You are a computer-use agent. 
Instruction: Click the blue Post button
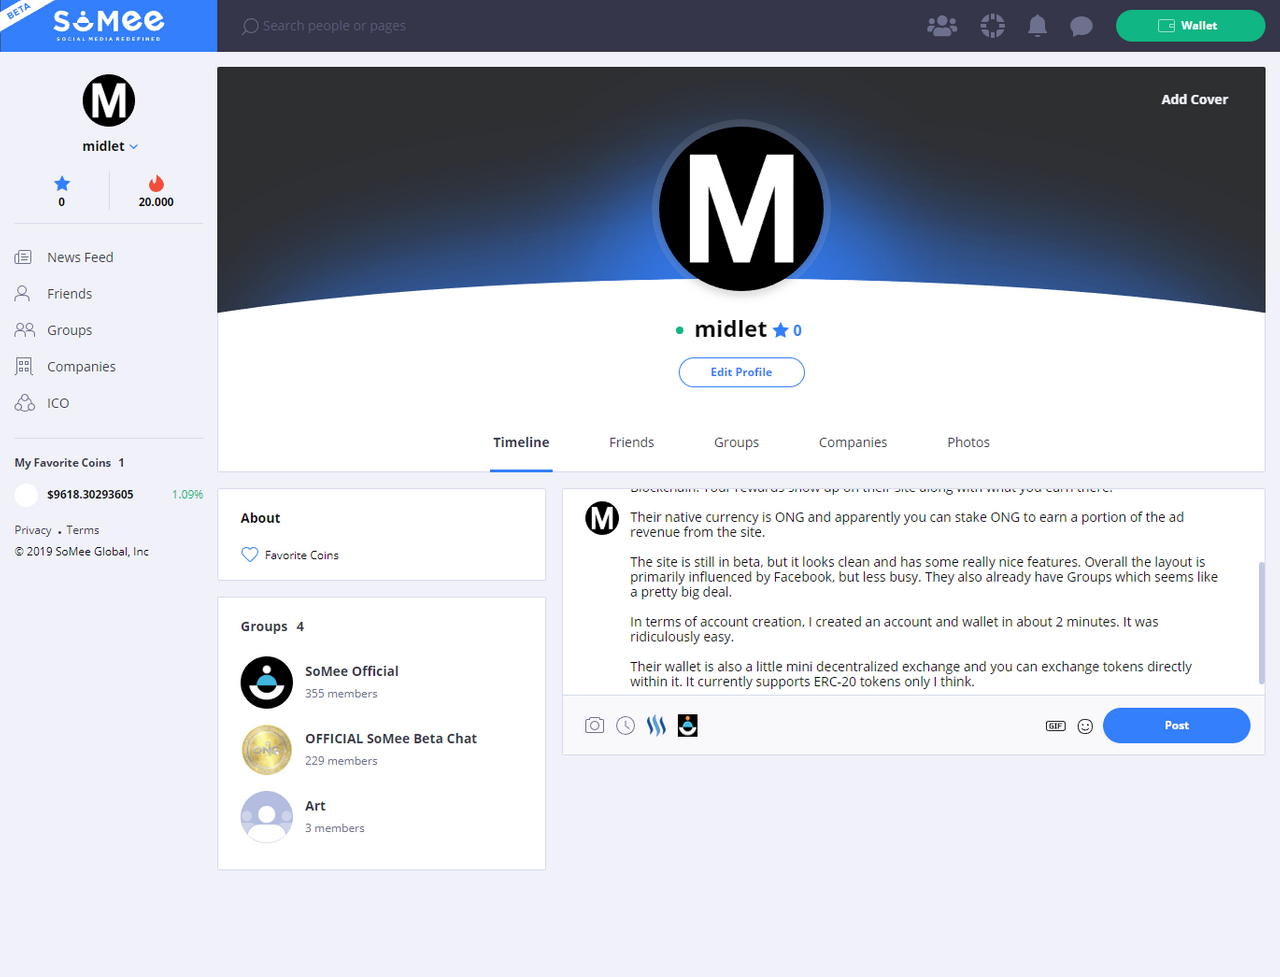pos(1176,726)
